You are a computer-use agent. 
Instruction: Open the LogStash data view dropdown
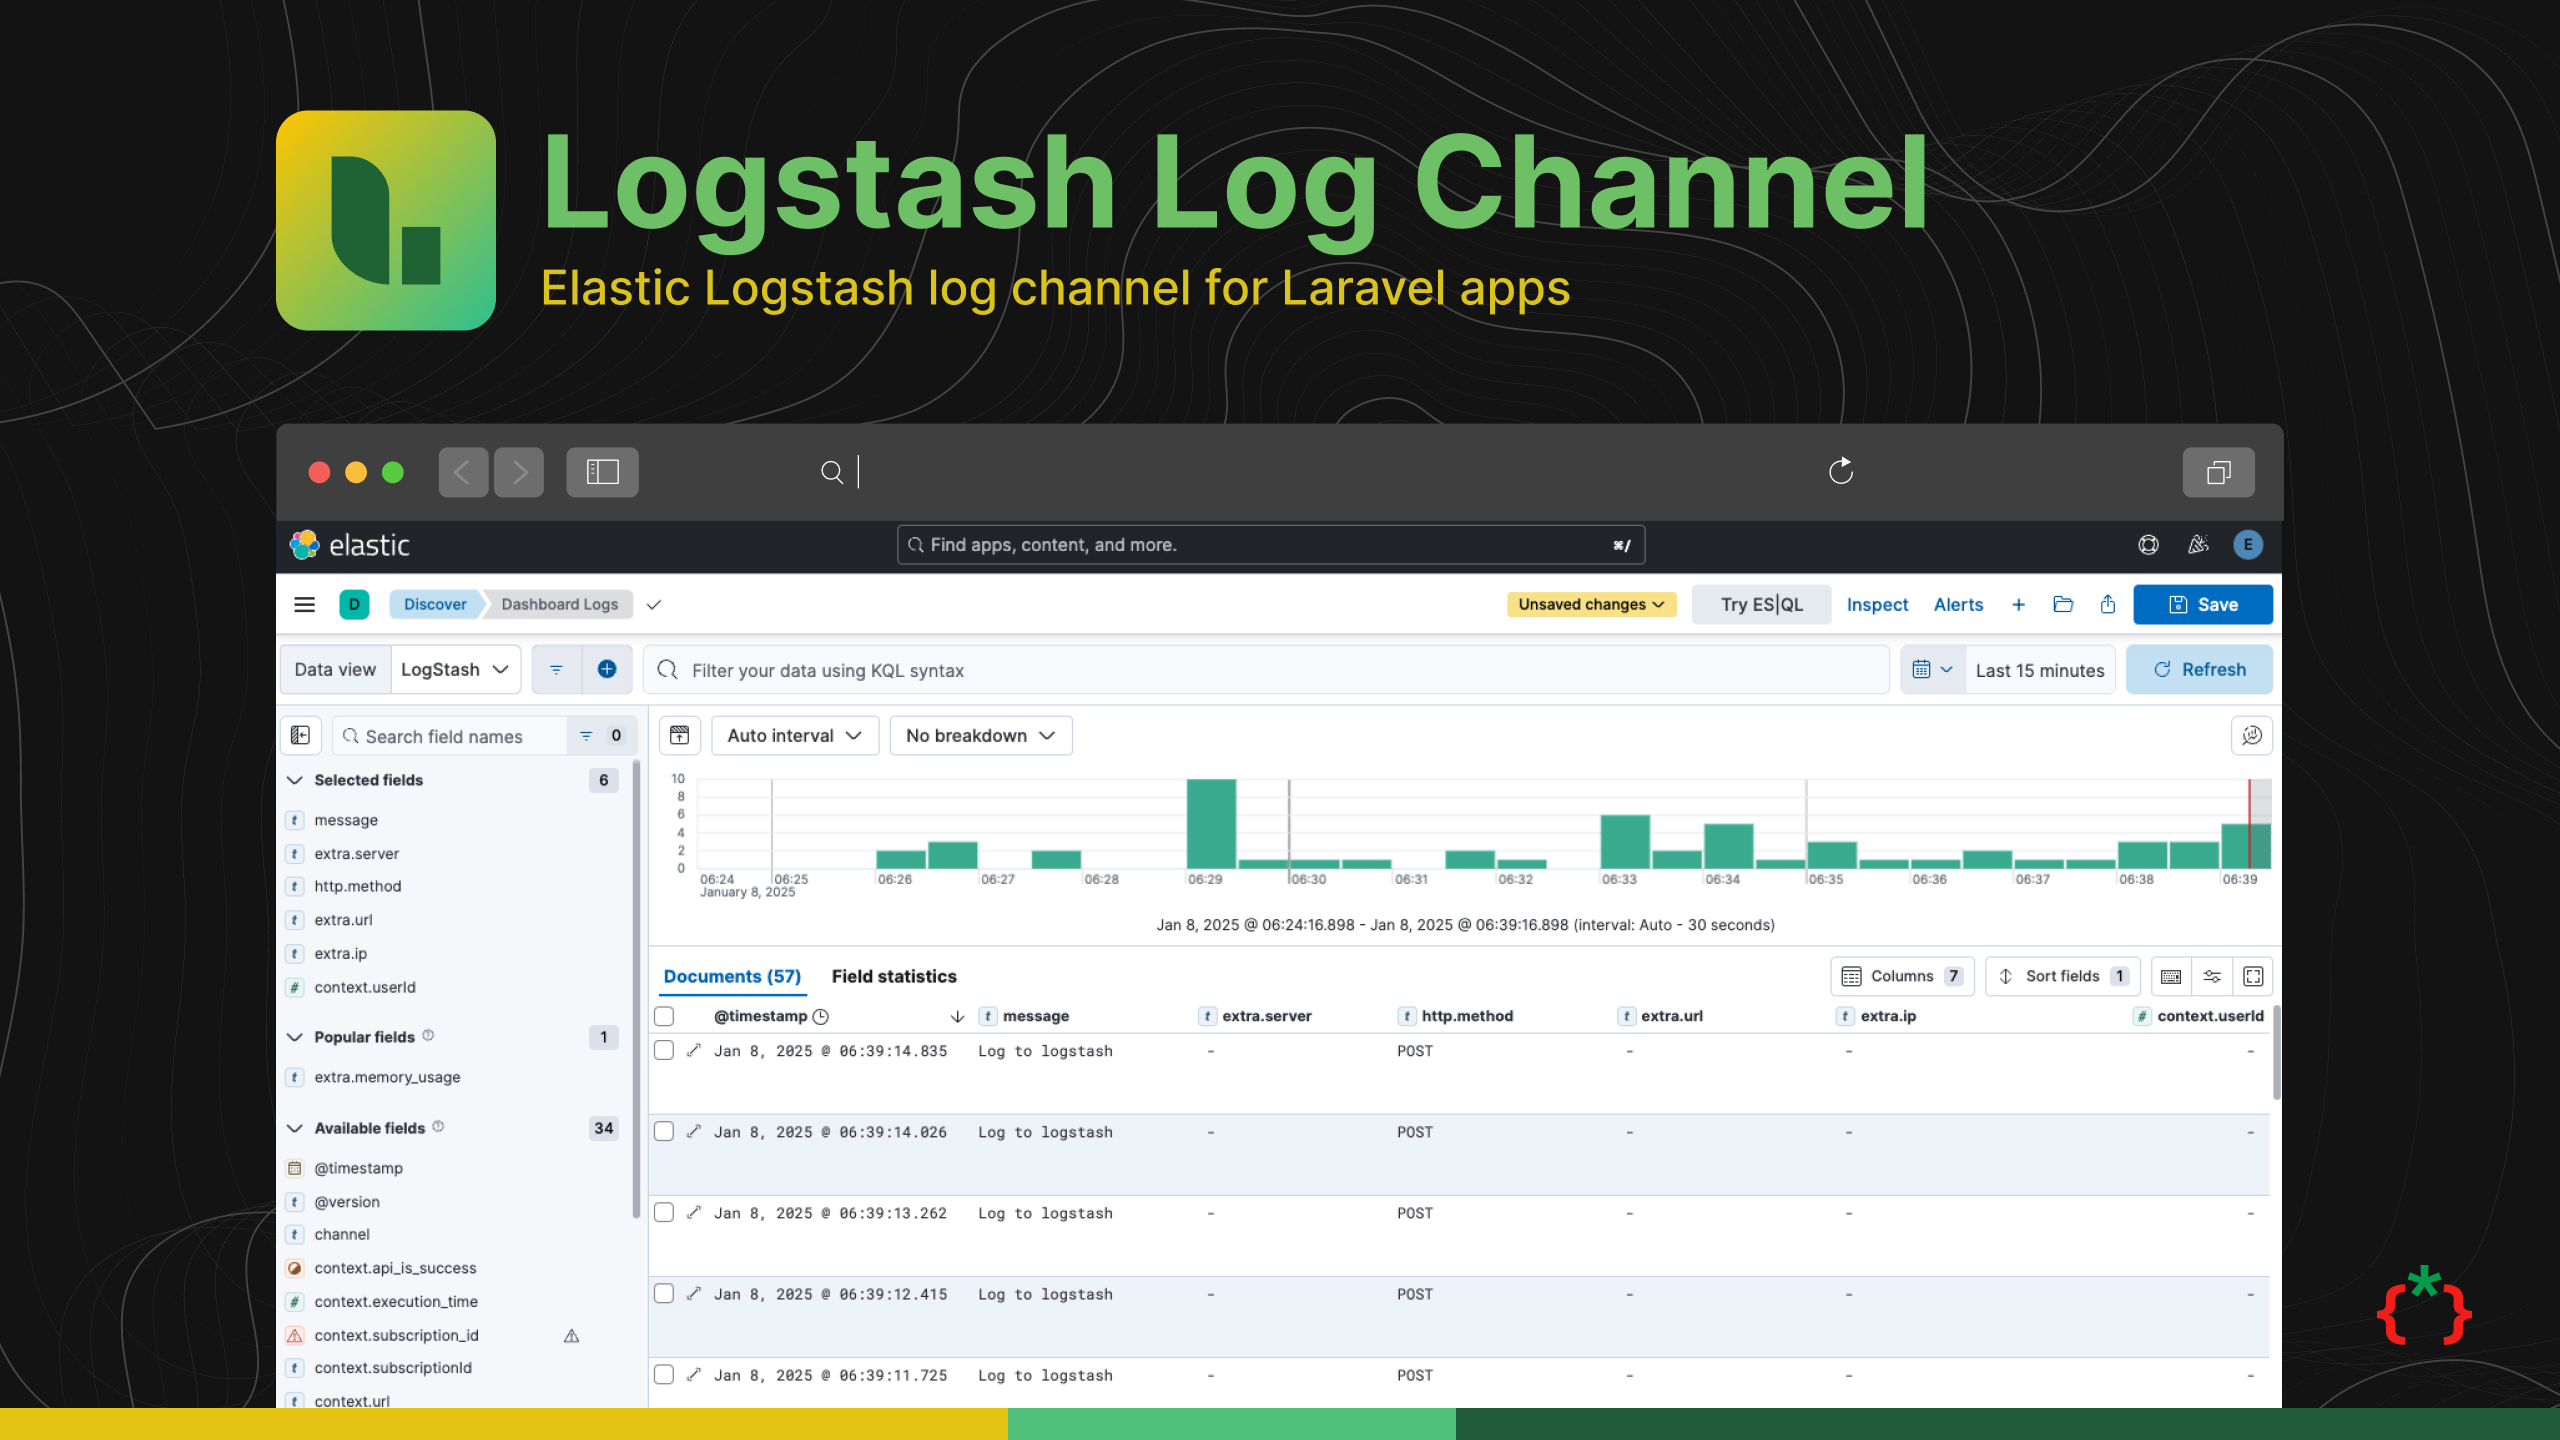tap(455, 670)
